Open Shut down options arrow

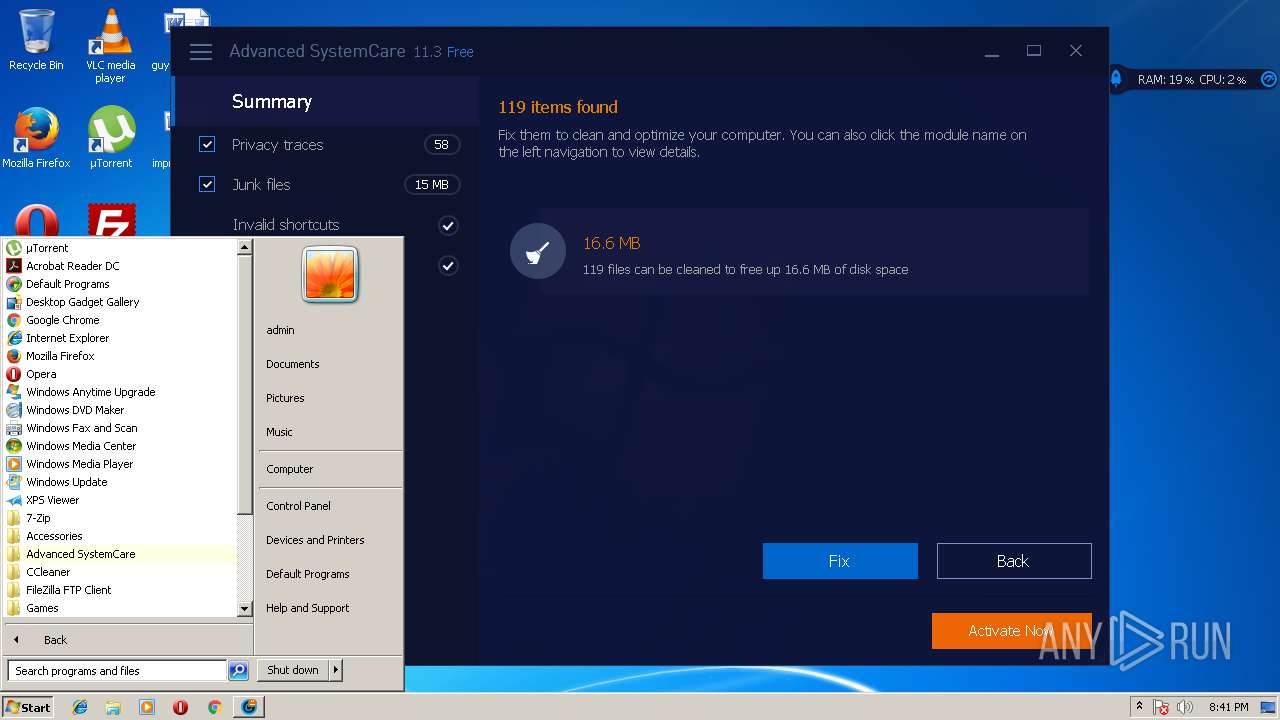[336, 670]
